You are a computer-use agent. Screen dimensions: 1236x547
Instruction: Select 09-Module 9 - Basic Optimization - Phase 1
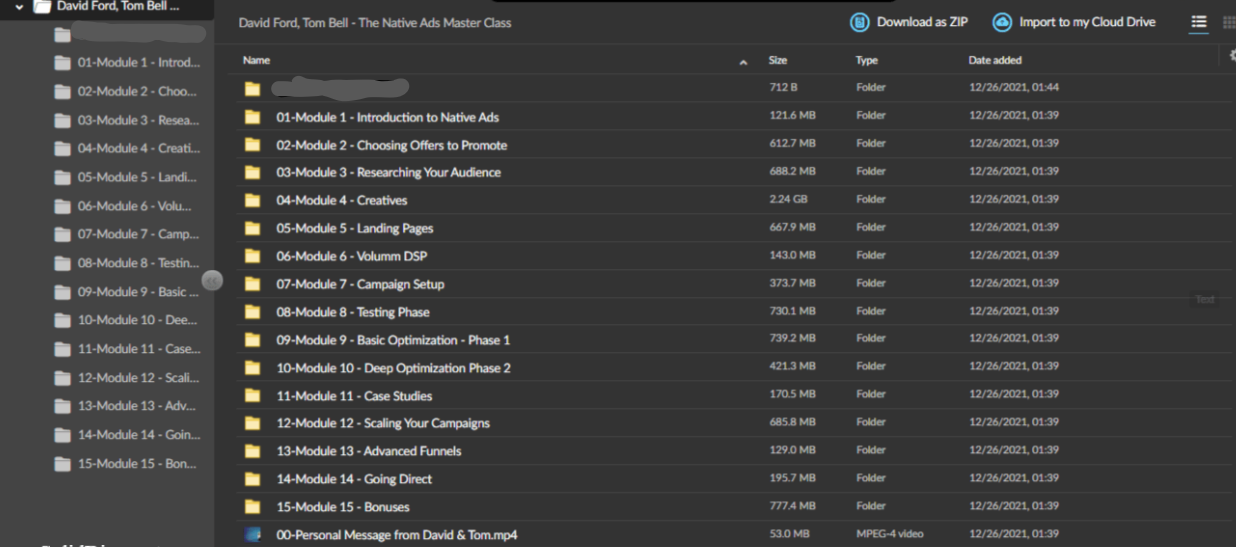[393, 340]
